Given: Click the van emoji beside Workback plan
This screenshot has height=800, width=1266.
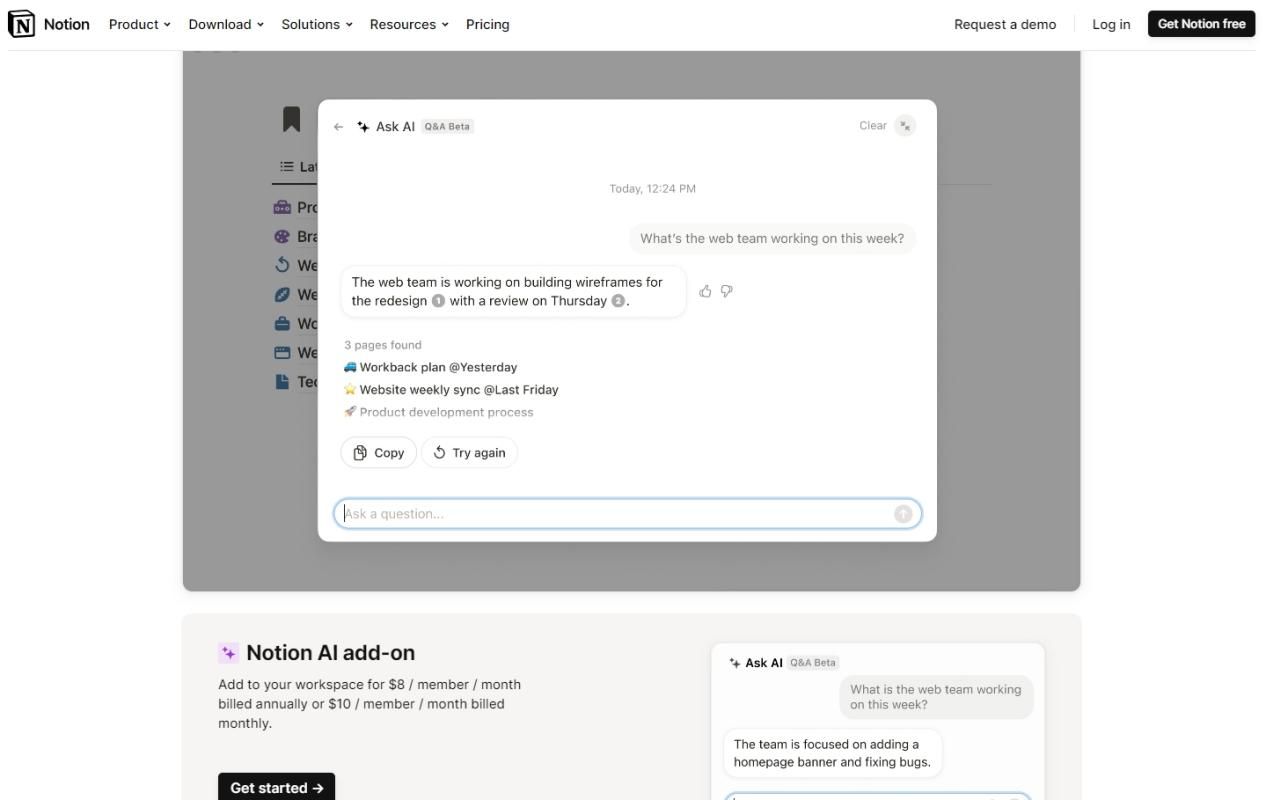Looking at the screenshot, I should click(350, 367).
